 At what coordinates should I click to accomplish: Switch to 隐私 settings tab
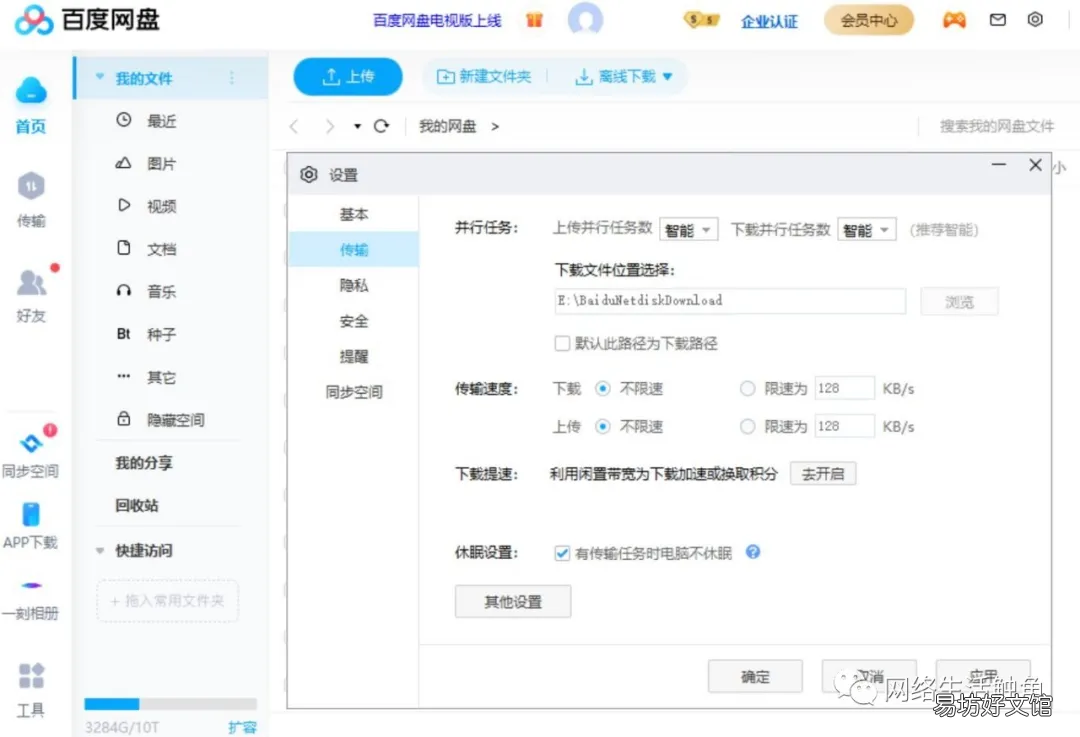353,285
